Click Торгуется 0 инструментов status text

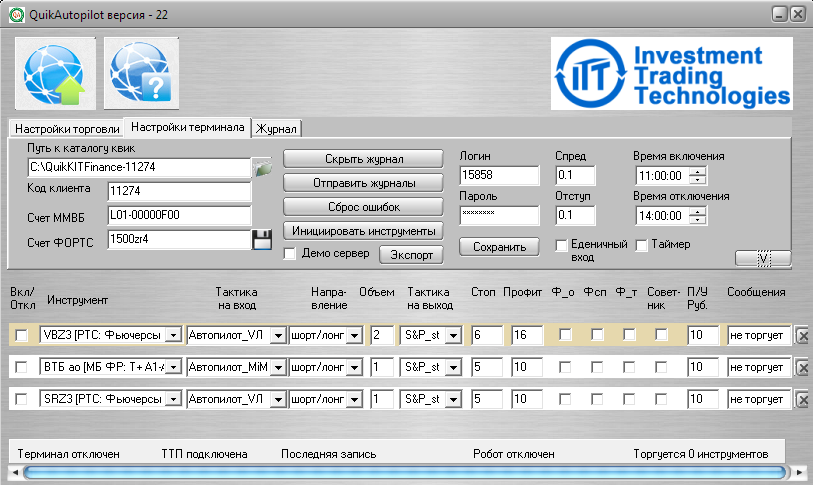[700, 454]
